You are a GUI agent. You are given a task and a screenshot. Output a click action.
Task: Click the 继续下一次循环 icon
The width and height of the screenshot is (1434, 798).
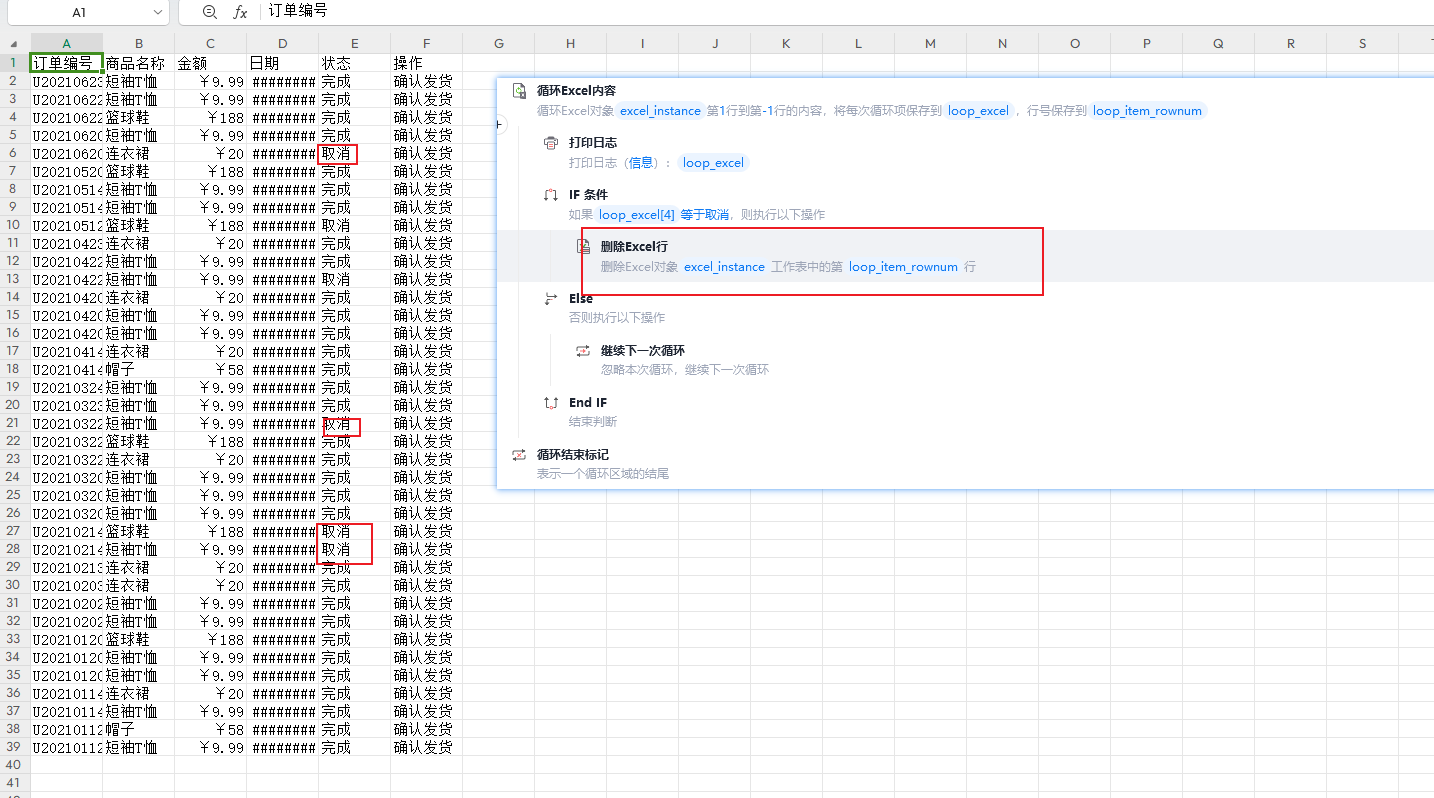(583, 351)
